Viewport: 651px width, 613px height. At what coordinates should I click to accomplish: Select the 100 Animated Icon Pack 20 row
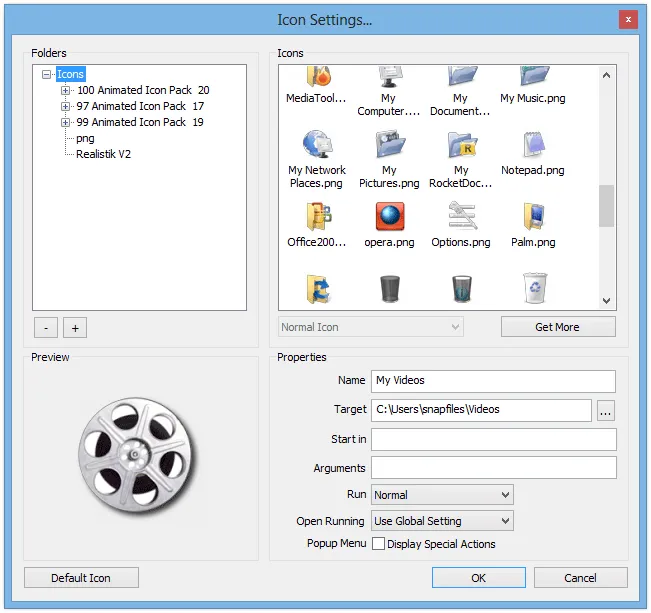pyautogui.click(x=143, y=90)
